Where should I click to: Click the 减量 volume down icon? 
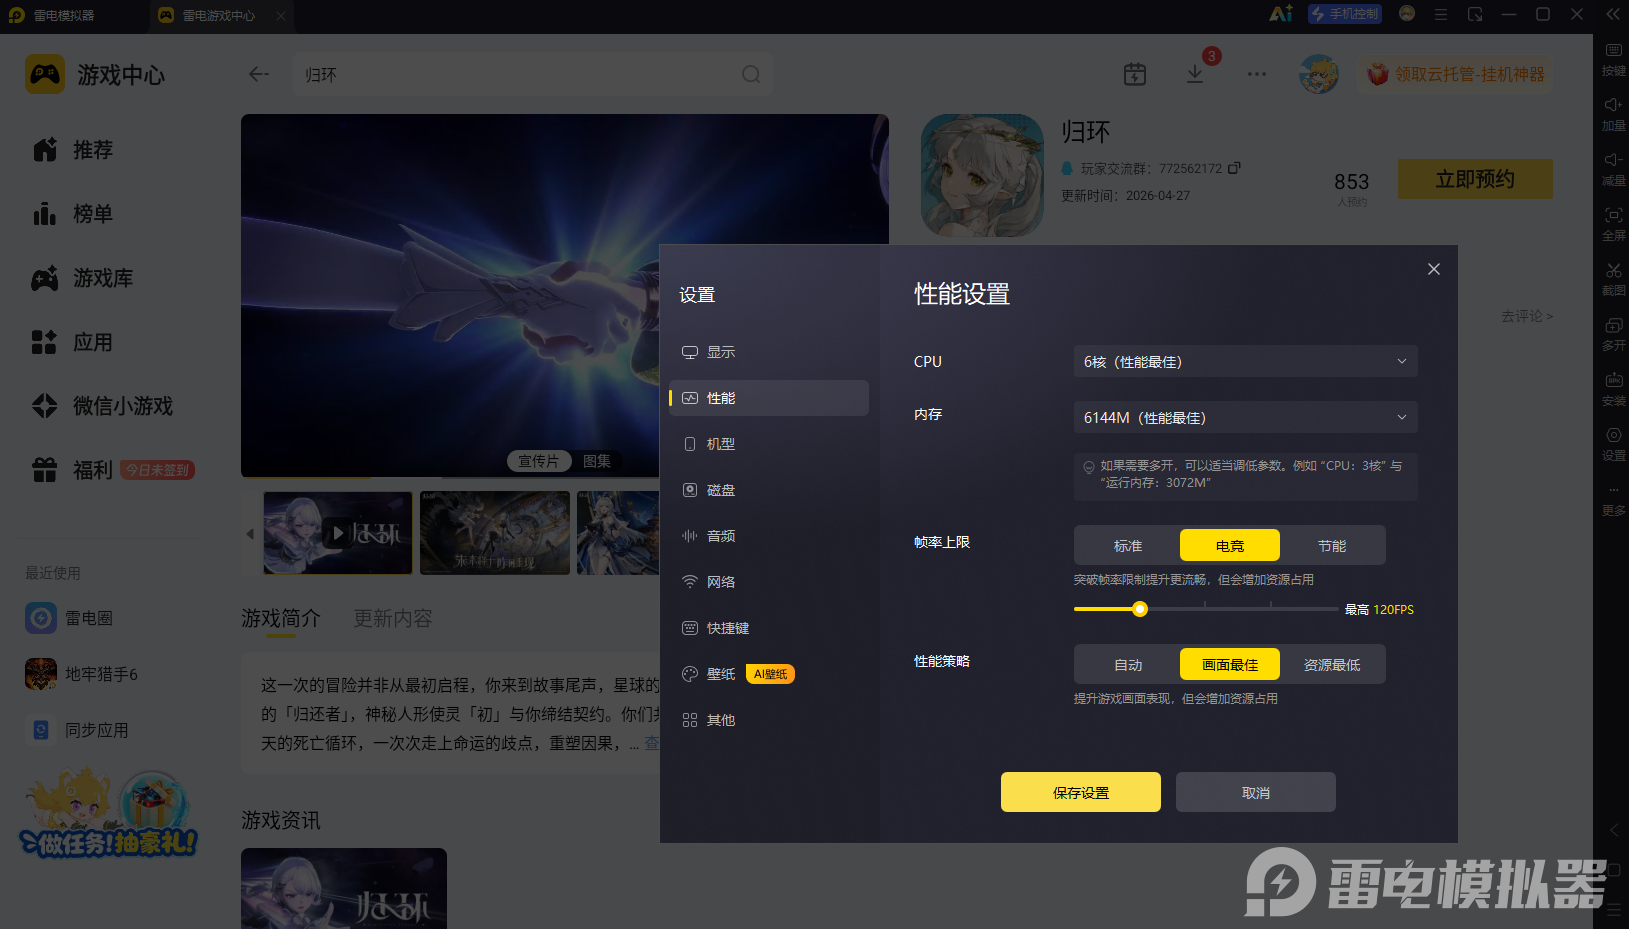pyautogui.click(x=1613, y=170)
